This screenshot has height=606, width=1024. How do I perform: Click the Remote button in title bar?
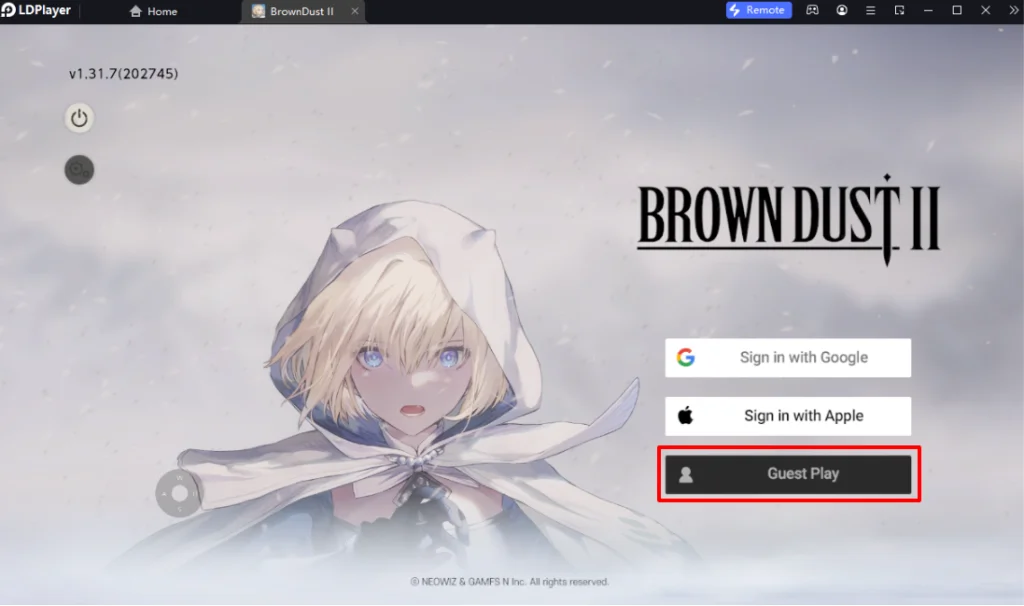point(759,10)
